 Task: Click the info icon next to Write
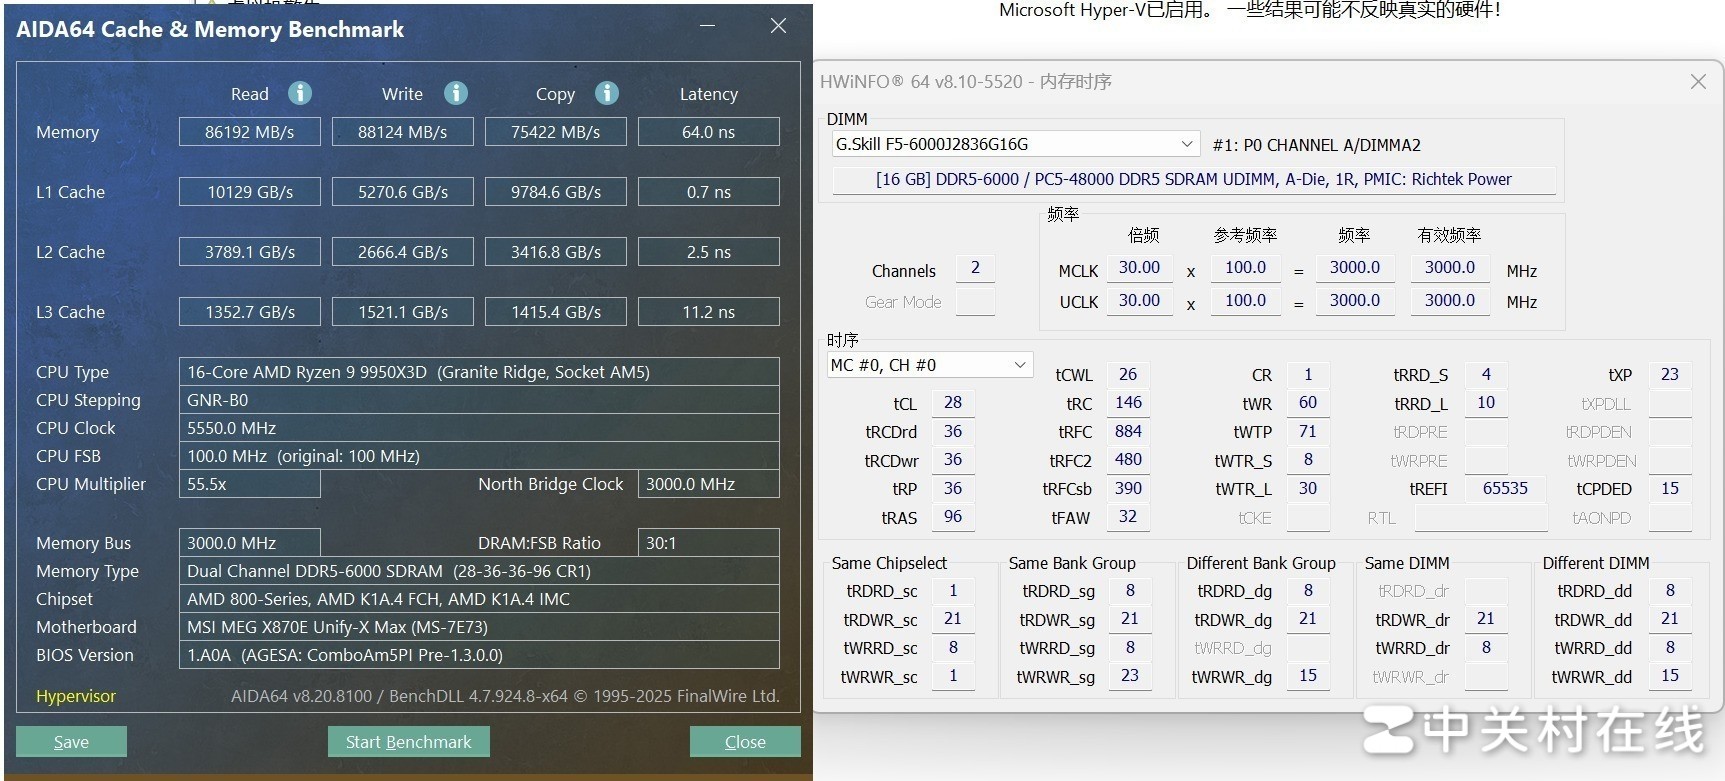(x=456, y=93)
